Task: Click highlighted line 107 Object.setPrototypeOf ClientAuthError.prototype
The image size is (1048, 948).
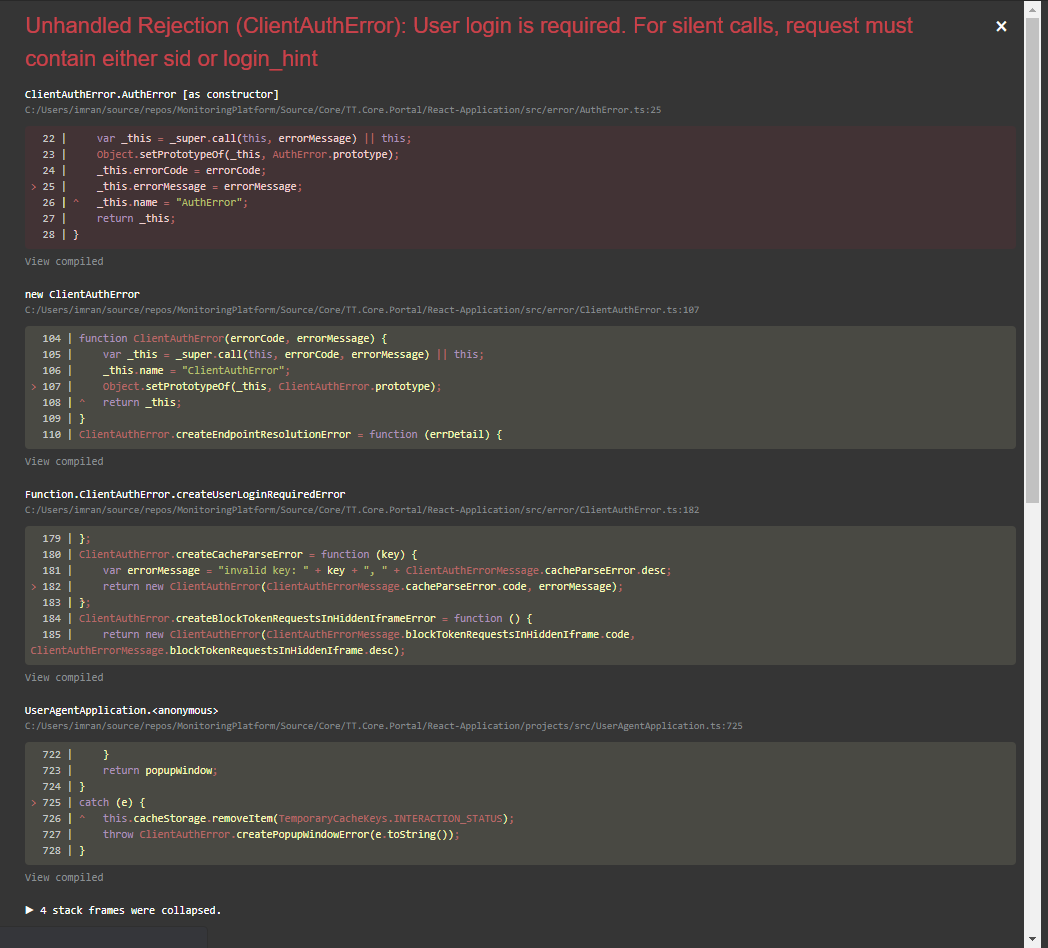Action: click(x=271, y=386)
